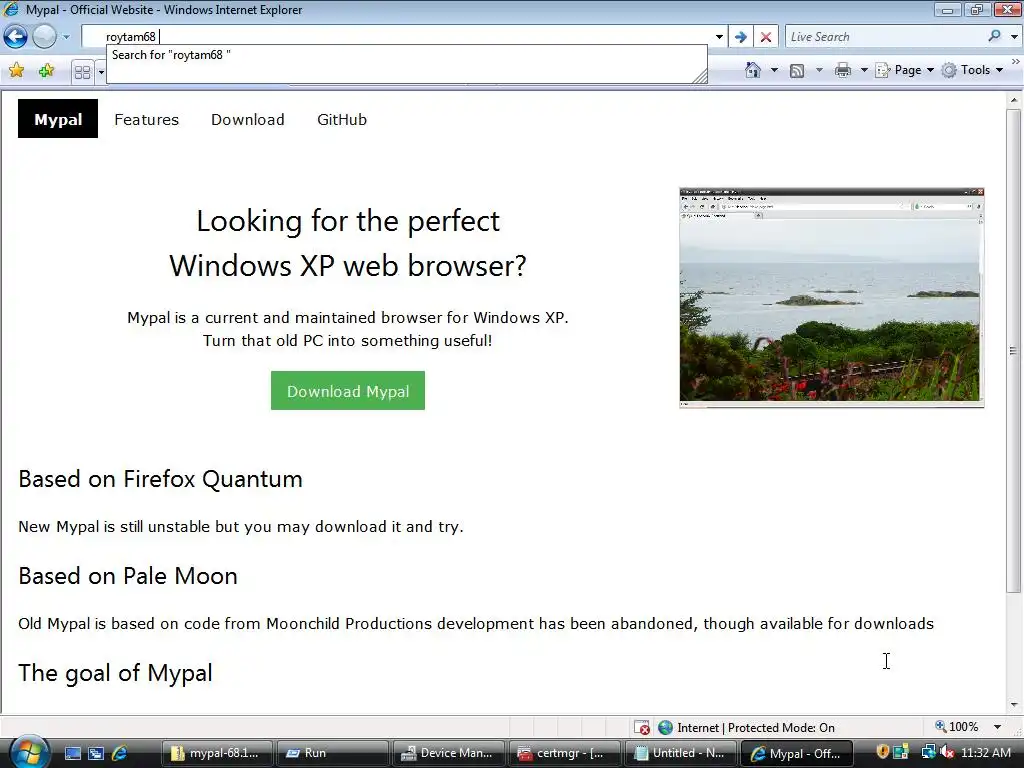The width and height of the screenshot is (1024, 768).
Task: Click the network tray icon
Action: click(x=928, y=752)
